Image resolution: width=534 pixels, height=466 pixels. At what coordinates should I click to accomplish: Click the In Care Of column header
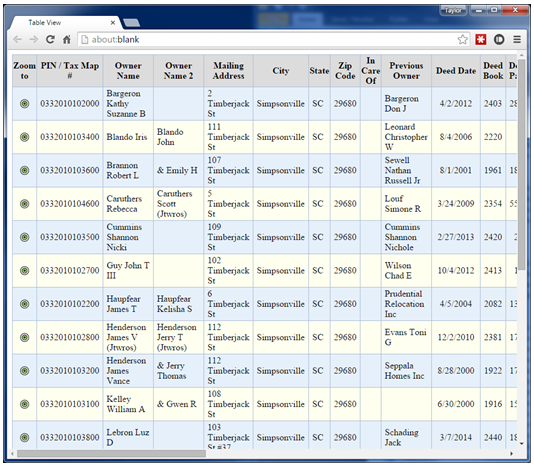[371, 71]
